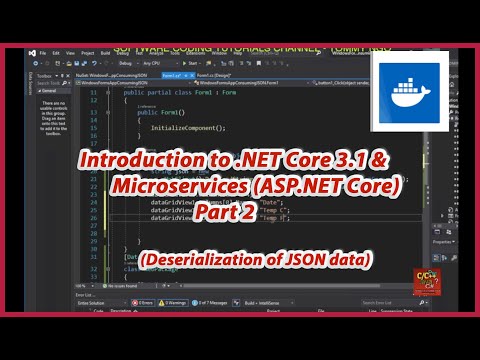Collapse the class block at line 32

click(108, 269)
